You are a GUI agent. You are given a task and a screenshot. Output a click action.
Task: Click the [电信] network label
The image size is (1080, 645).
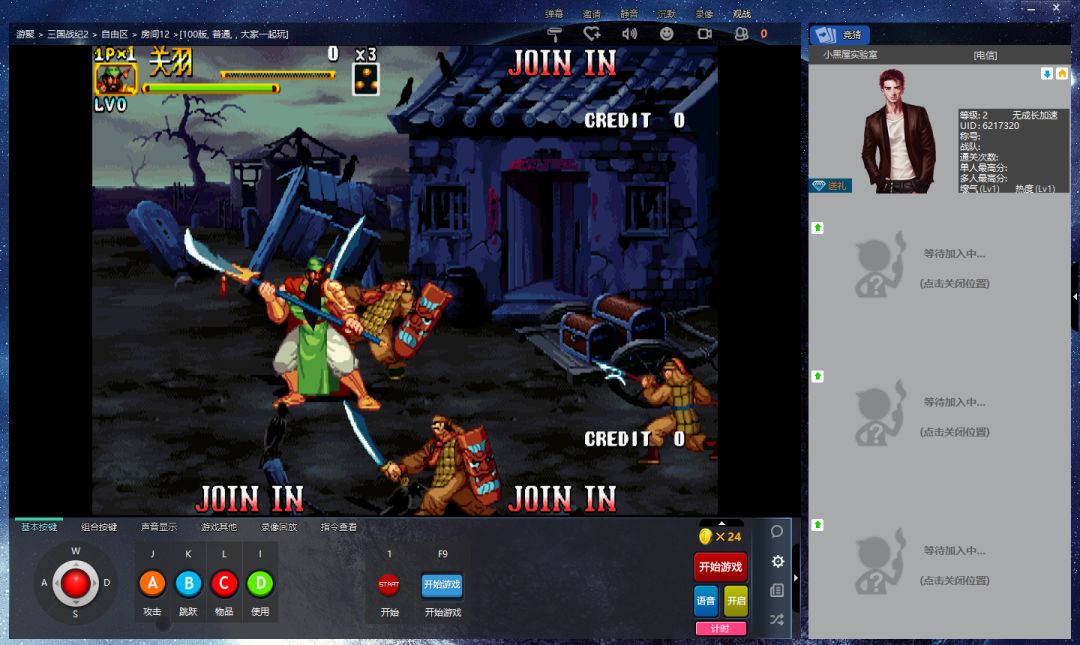[x=985, y=55]
